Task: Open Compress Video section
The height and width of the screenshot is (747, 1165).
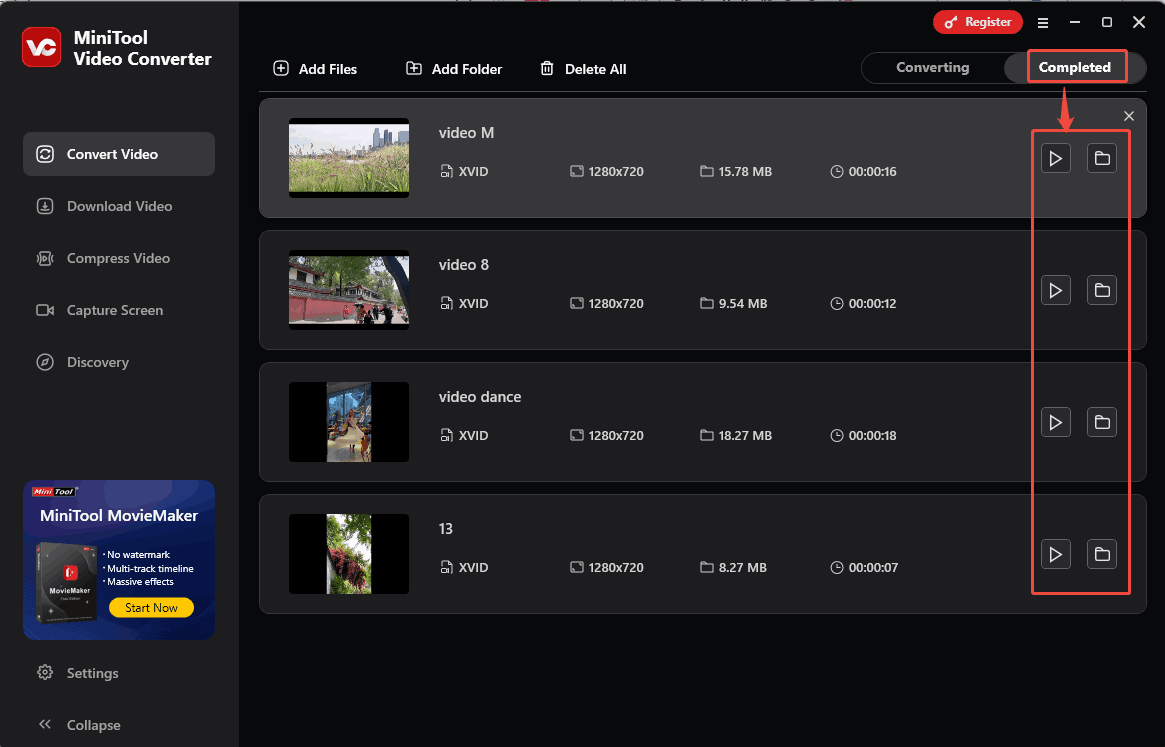Action: click(118, 258)
